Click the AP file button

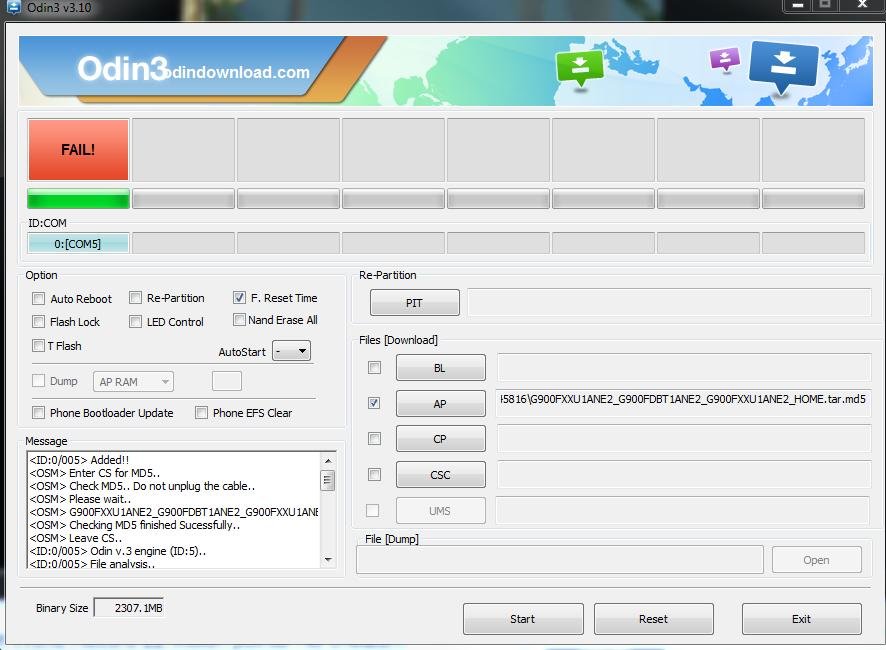click(441, 404)
